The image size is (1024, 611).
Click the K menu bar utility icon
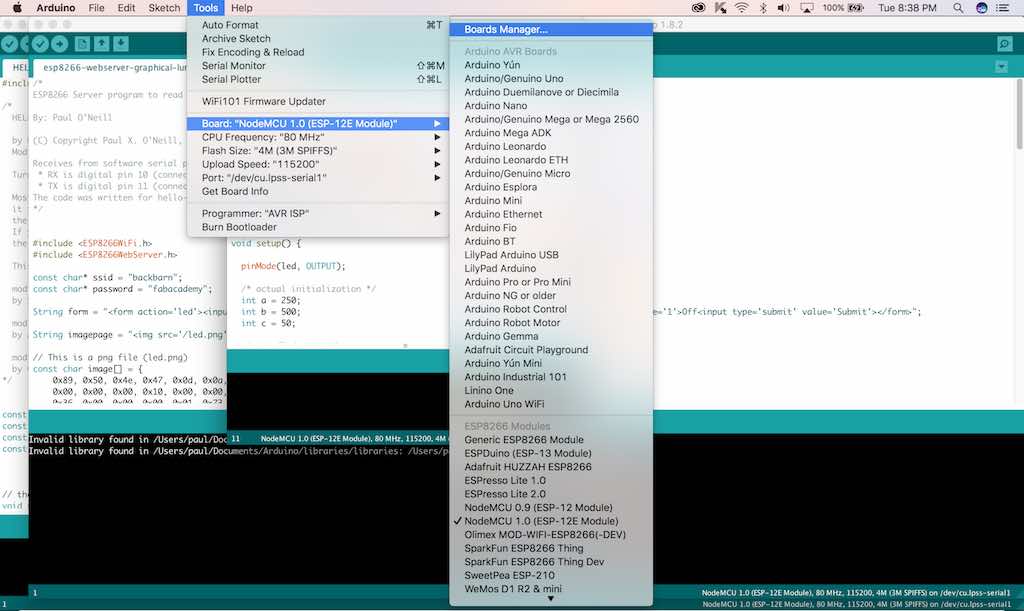[720, 8]
